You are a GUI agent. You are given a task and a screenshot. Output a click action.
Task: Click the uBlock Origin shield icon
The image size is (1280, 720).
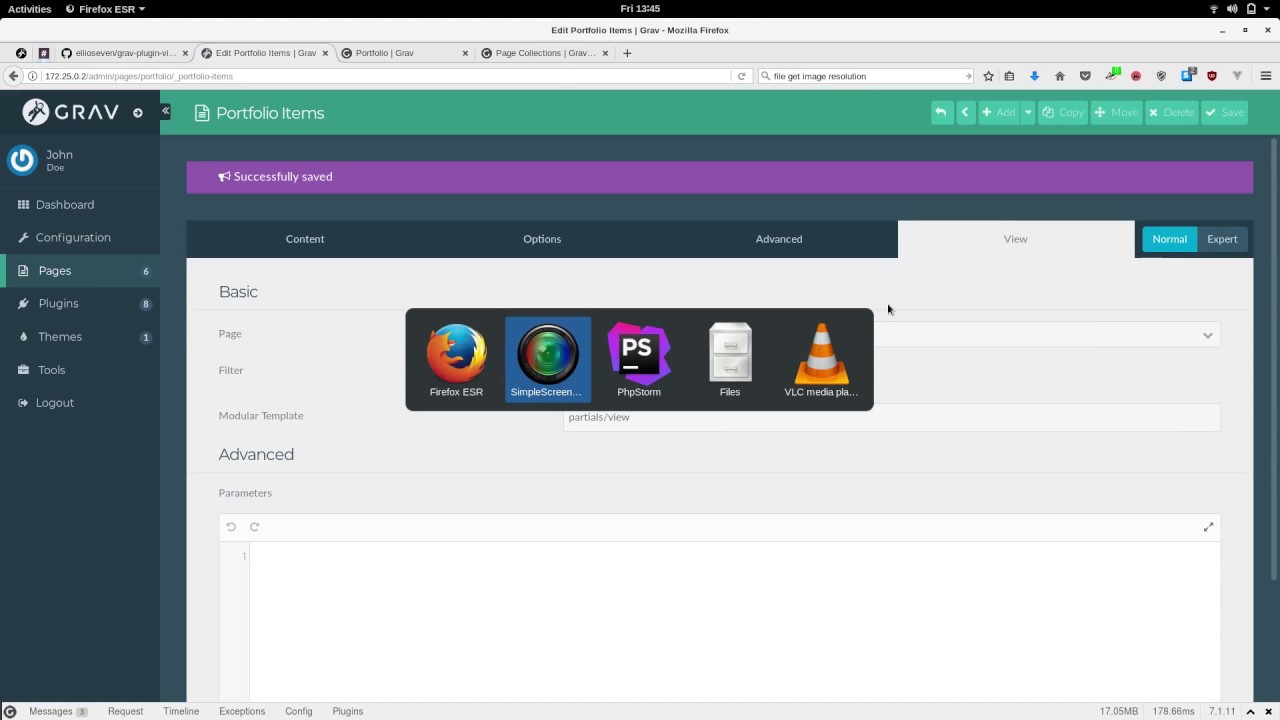click(x=1212, y=76)
